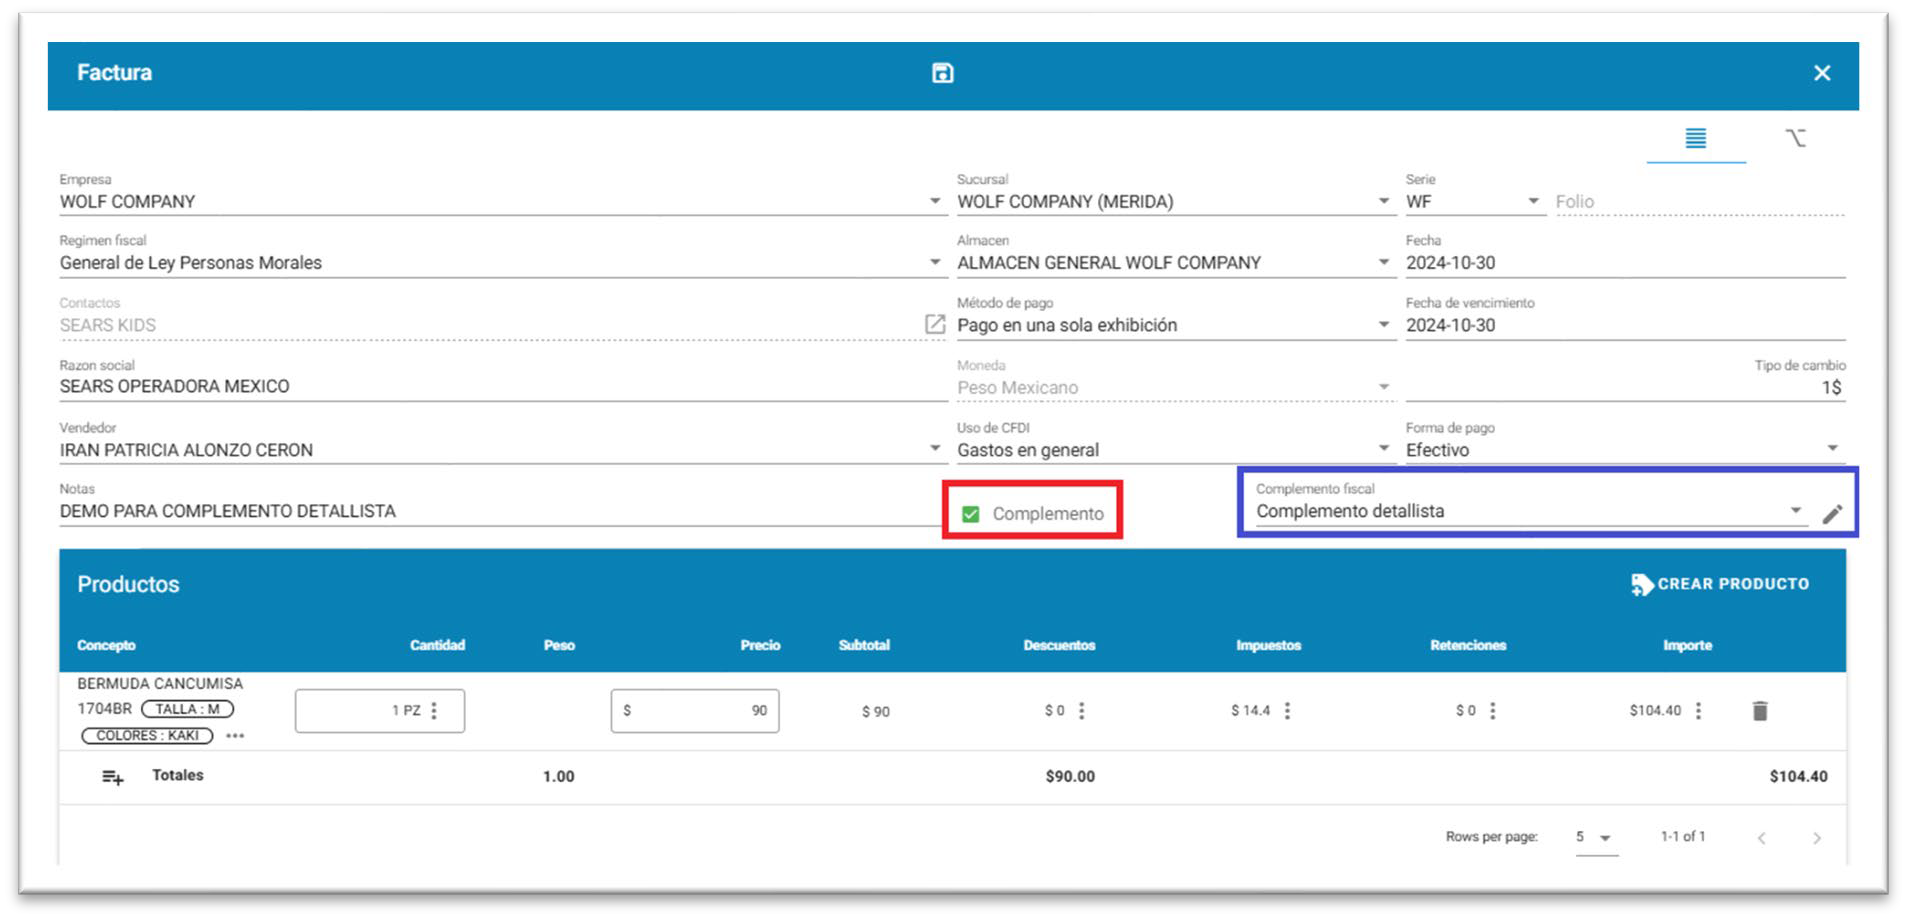Viewport: 1907px width, 919px height.
Task: Click the Notas text field
Action: pyautogui.click(x=500, y=511)
